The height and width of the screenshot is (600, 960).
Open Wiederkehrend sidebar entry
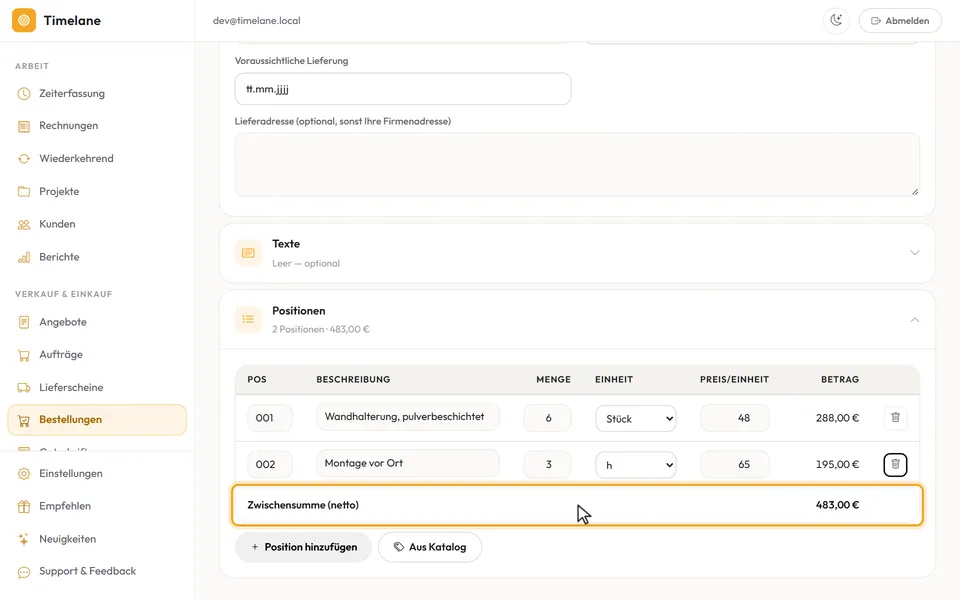pyautogui.click(x=97, y=159)
